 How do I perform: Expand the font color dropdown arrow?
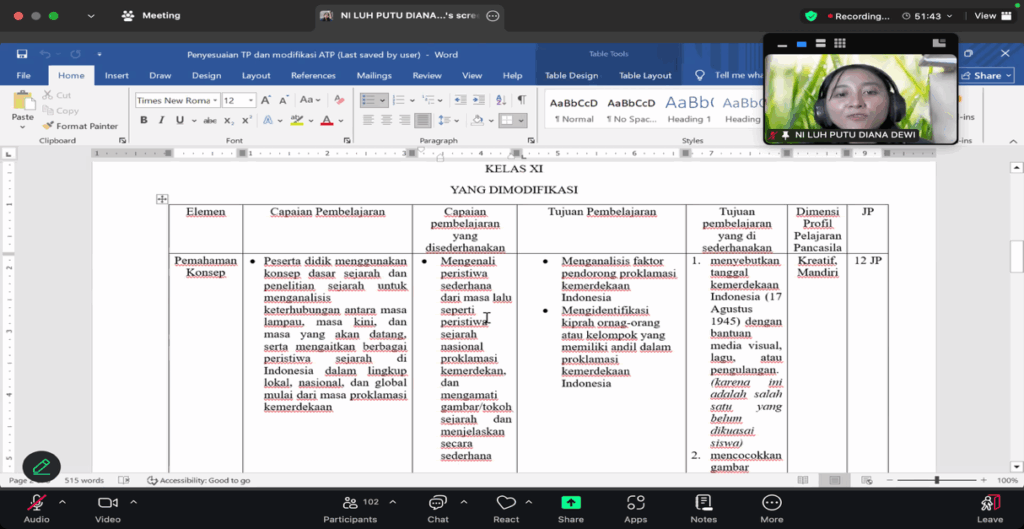[341, 121]
